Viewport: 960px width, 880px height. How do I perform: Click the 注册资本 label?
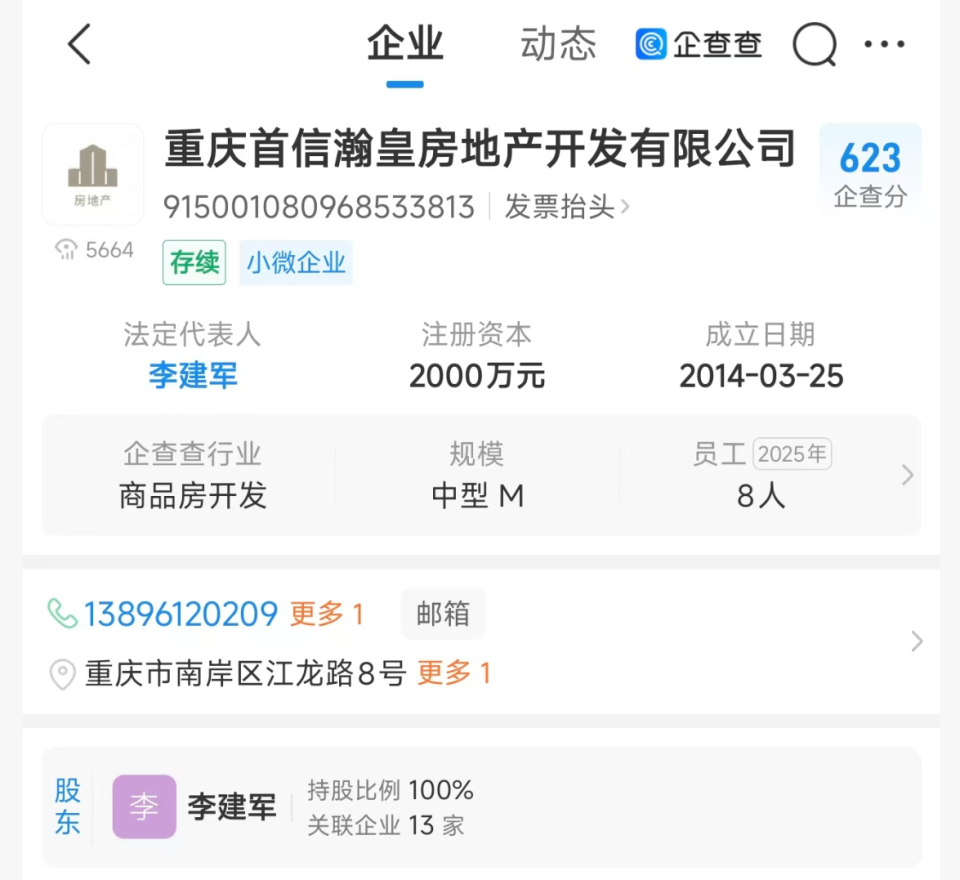click(477, 334)
